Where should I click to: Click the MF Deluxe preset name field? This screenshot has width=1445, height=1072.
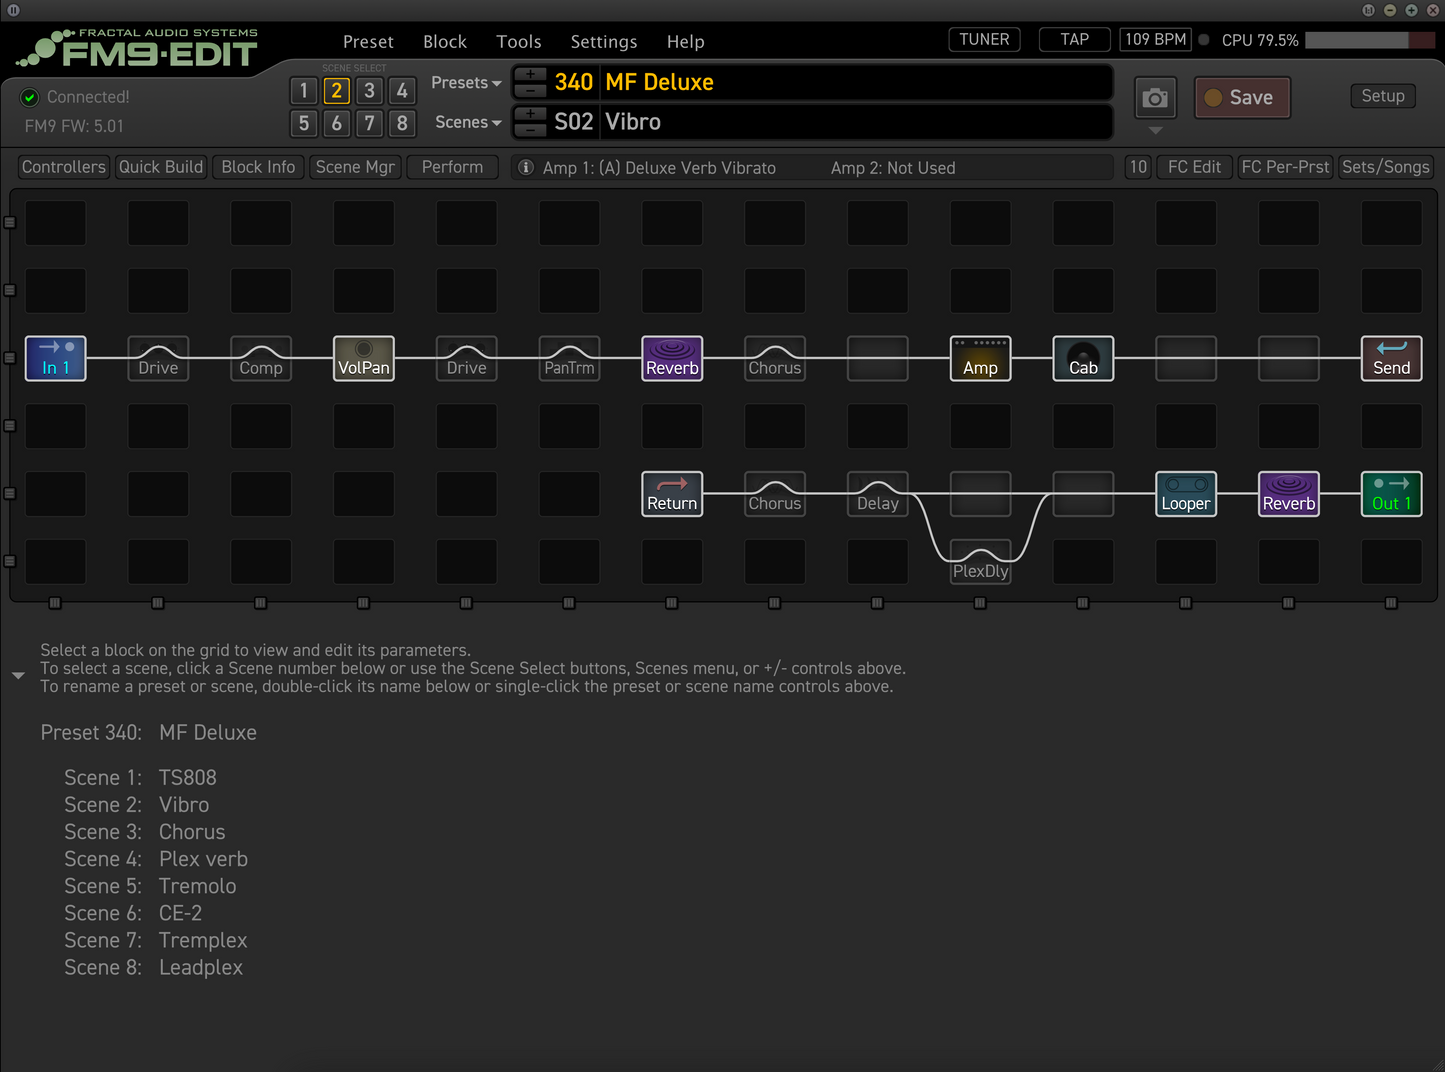(x=856, y=82)
